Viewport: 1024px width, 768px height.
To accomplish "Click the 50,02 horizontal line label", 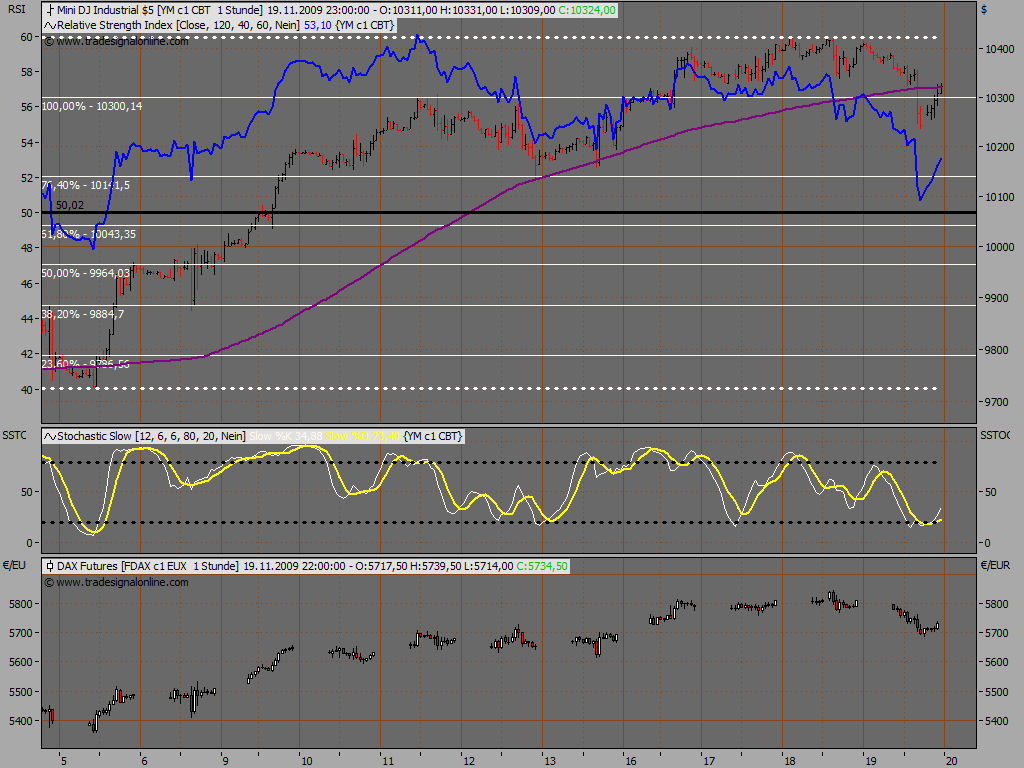I will point(70,206).
